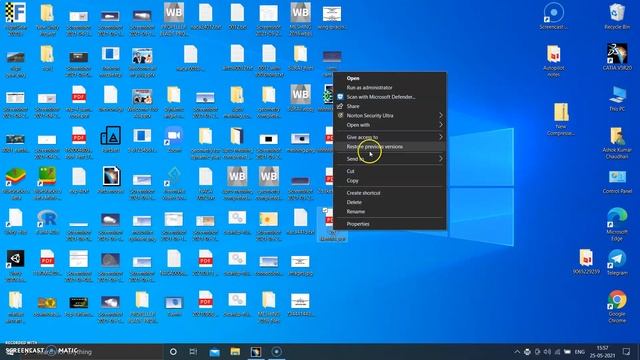Select the Unity shortcut icon

coord(16,266)
